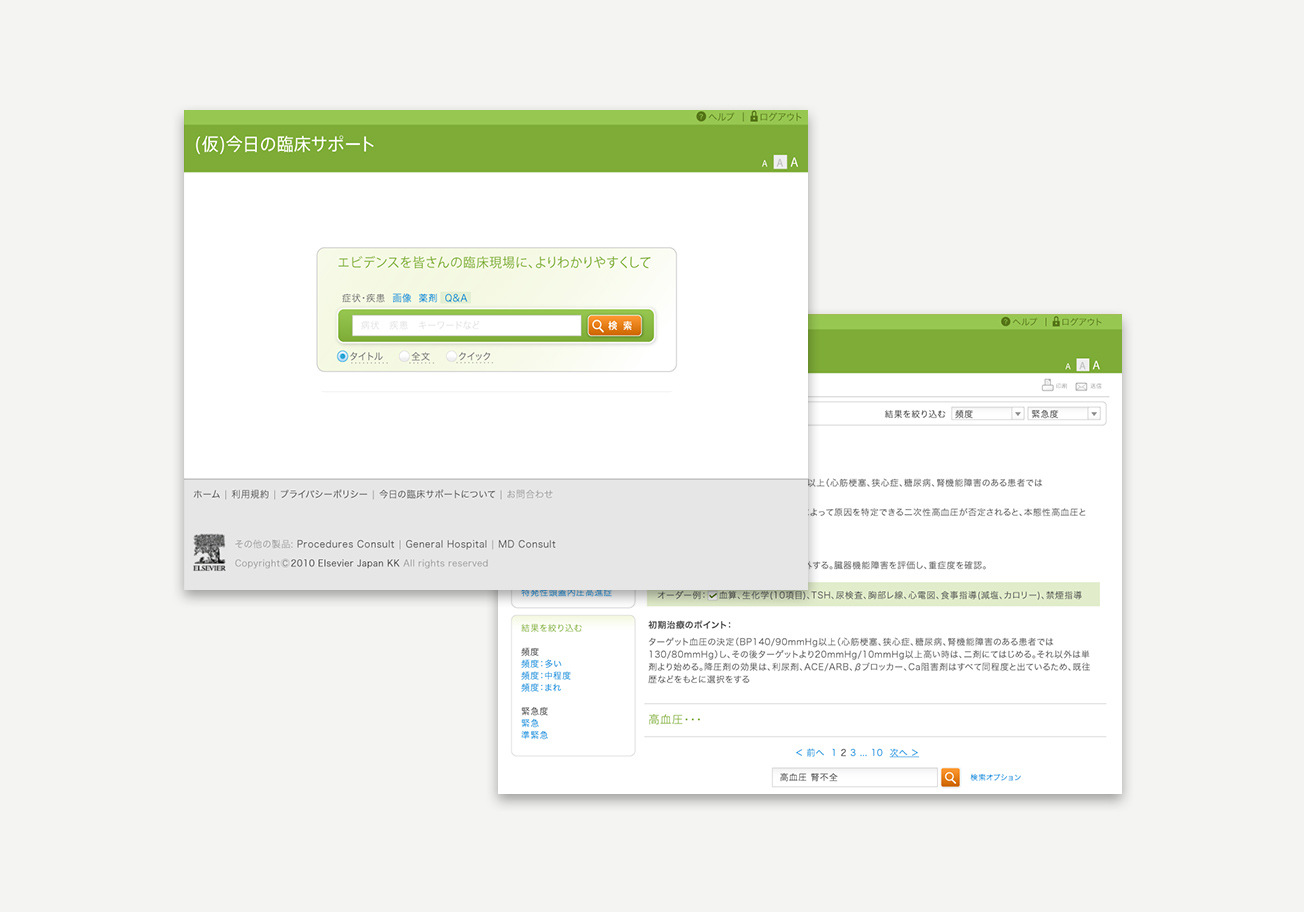Switch to the 症状・疾患 search tab

click(x=363, y=298)
